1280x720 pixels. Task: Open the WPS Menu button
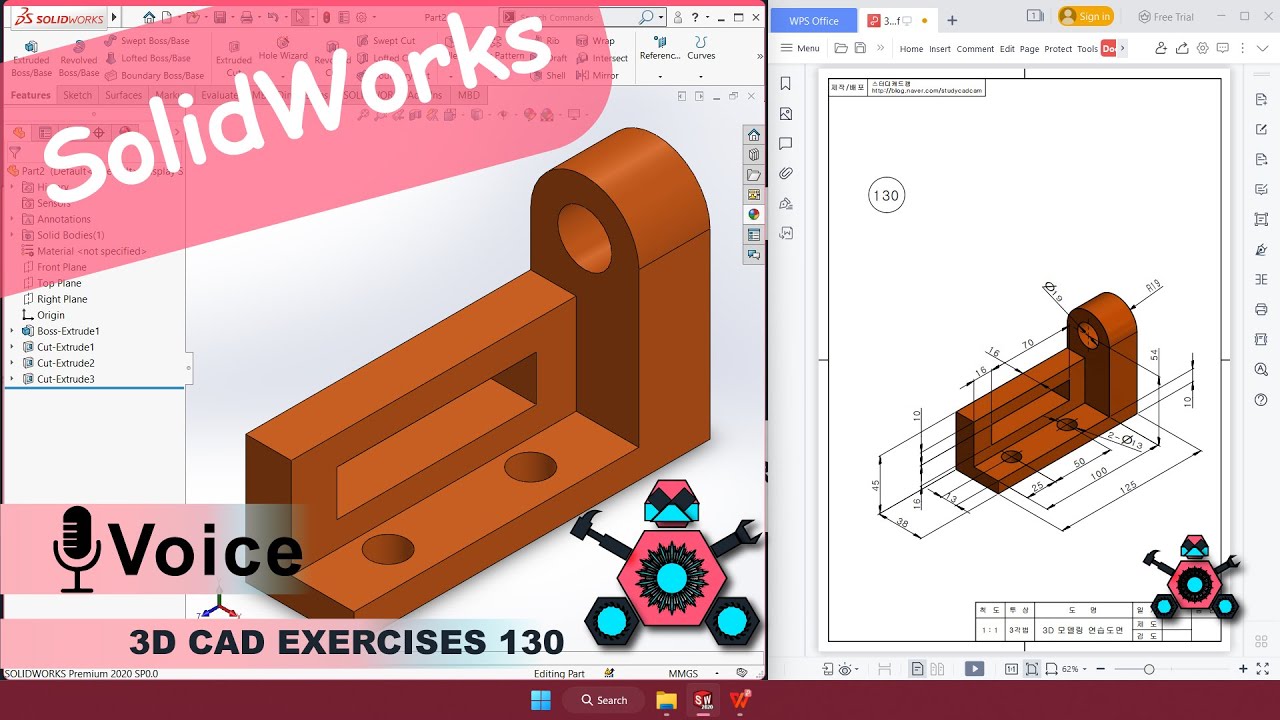pos(800,48)
